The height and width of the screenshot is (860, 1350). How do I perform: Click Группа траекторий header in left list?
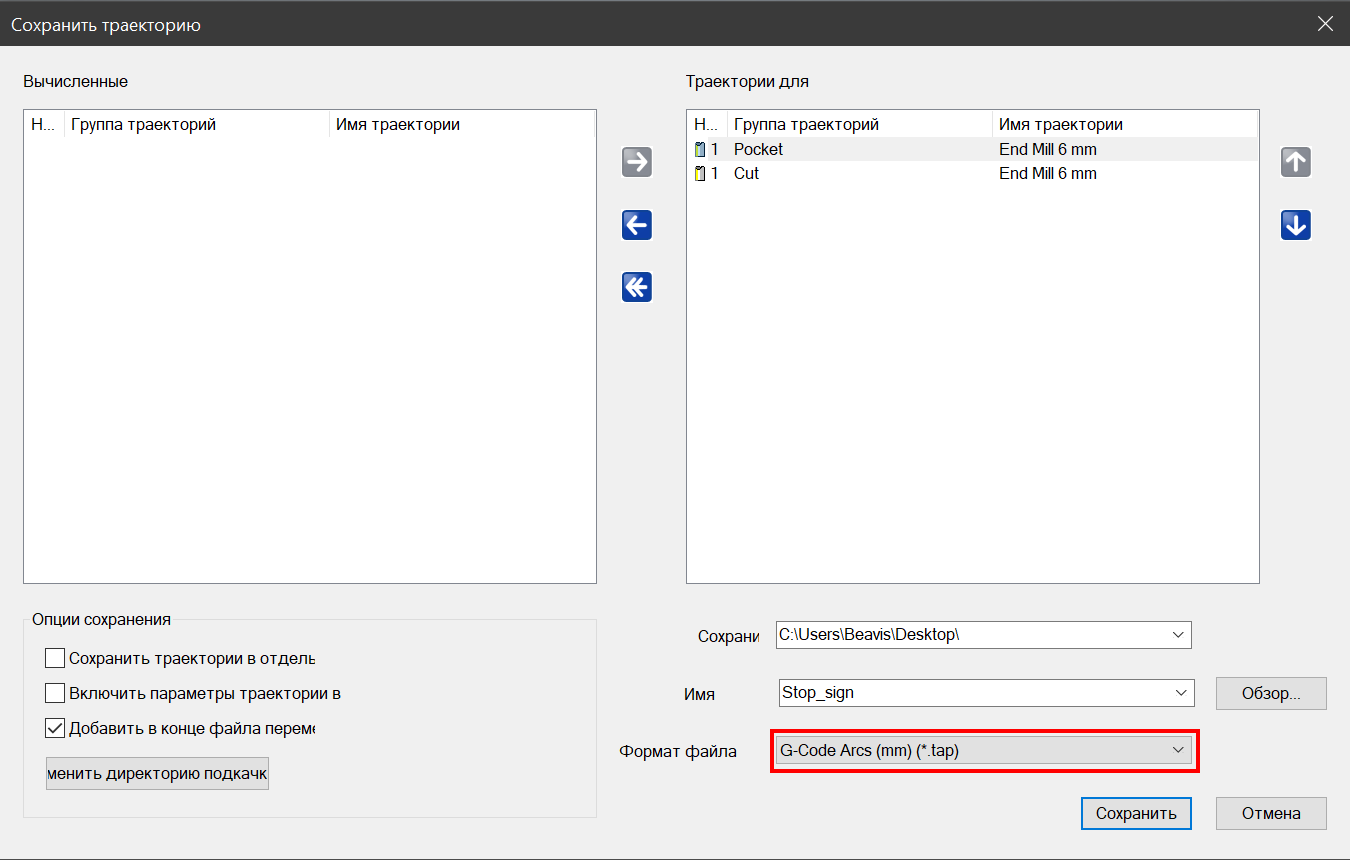point(143,125)
